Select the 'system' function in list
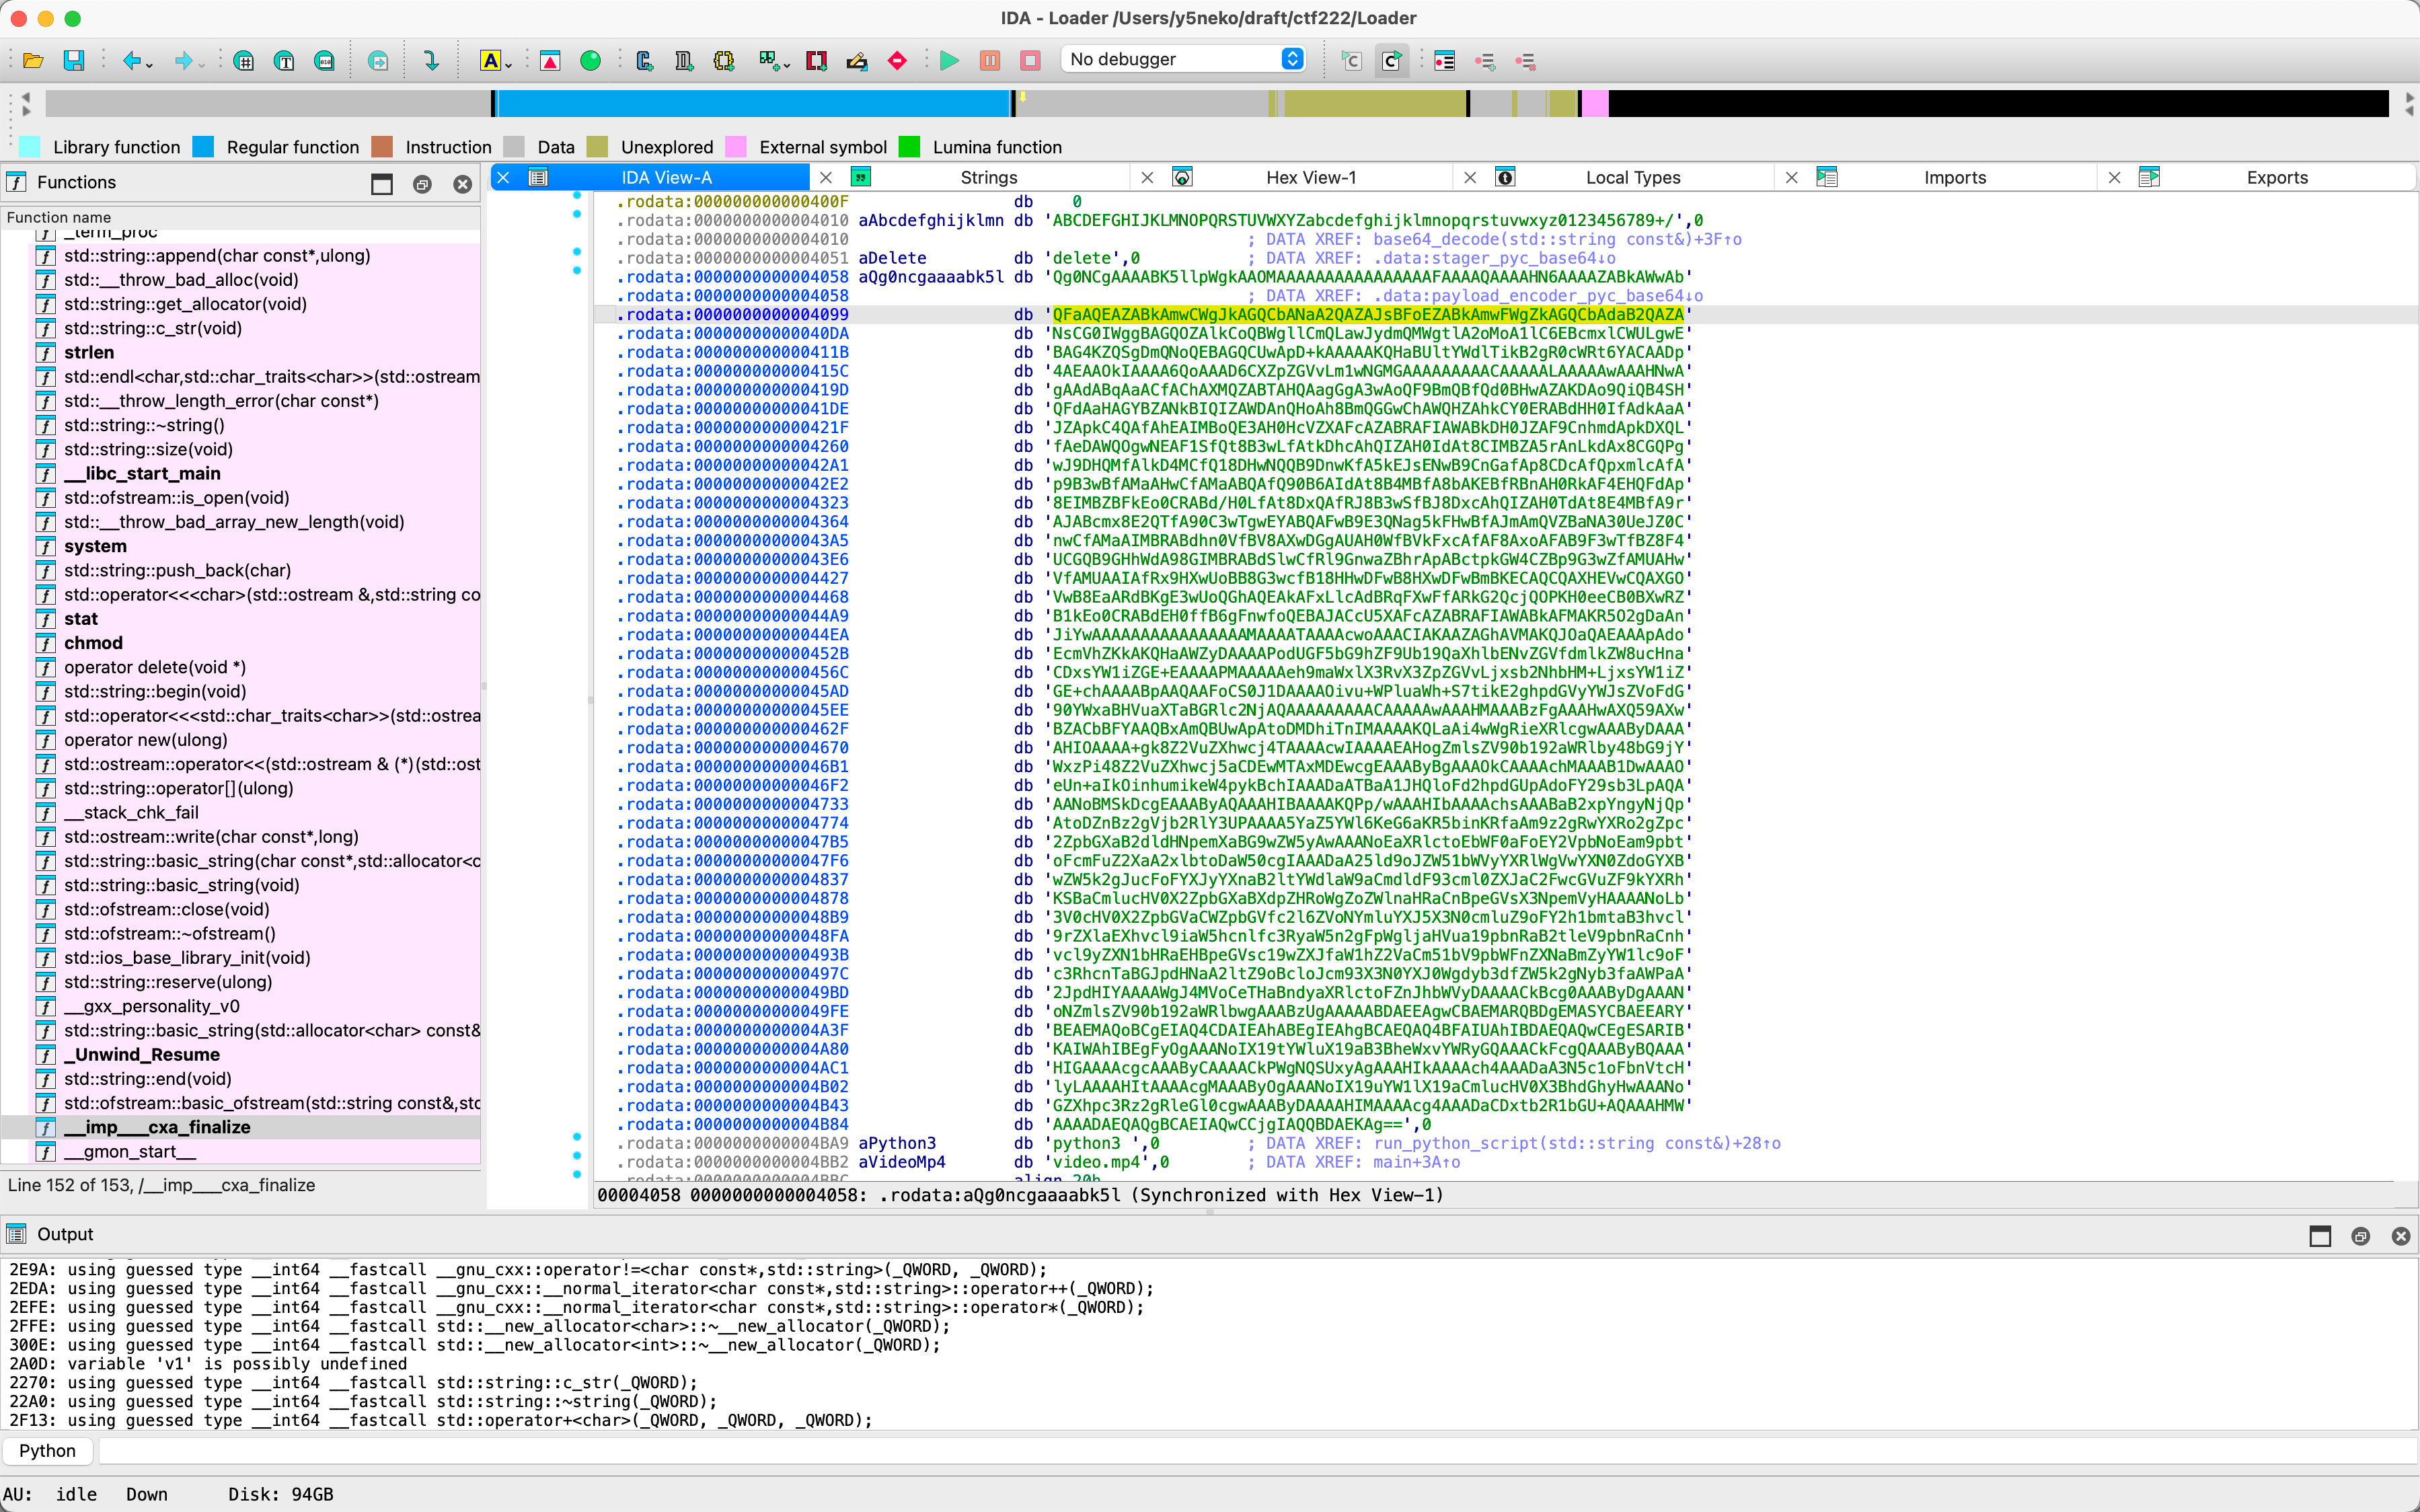Viewport: 2420px width, 1512px height. point(95,546)
